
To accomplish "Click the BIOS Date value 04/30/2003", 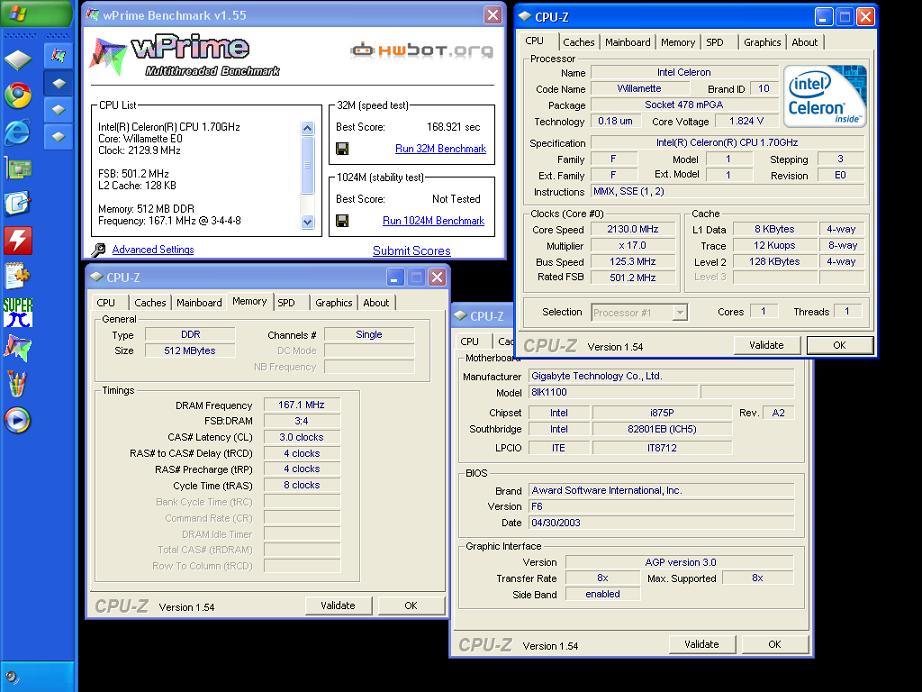I will pos(661,523).
